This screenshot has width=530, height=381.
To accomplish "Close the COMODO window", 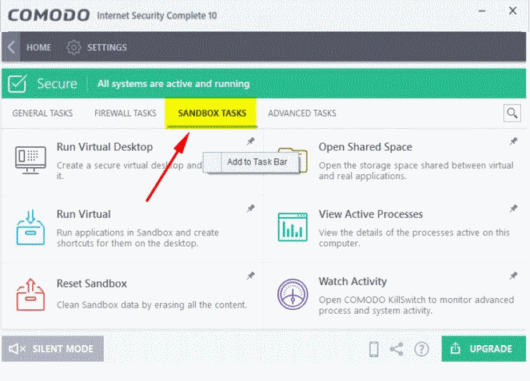I will [x=512, y=11].
